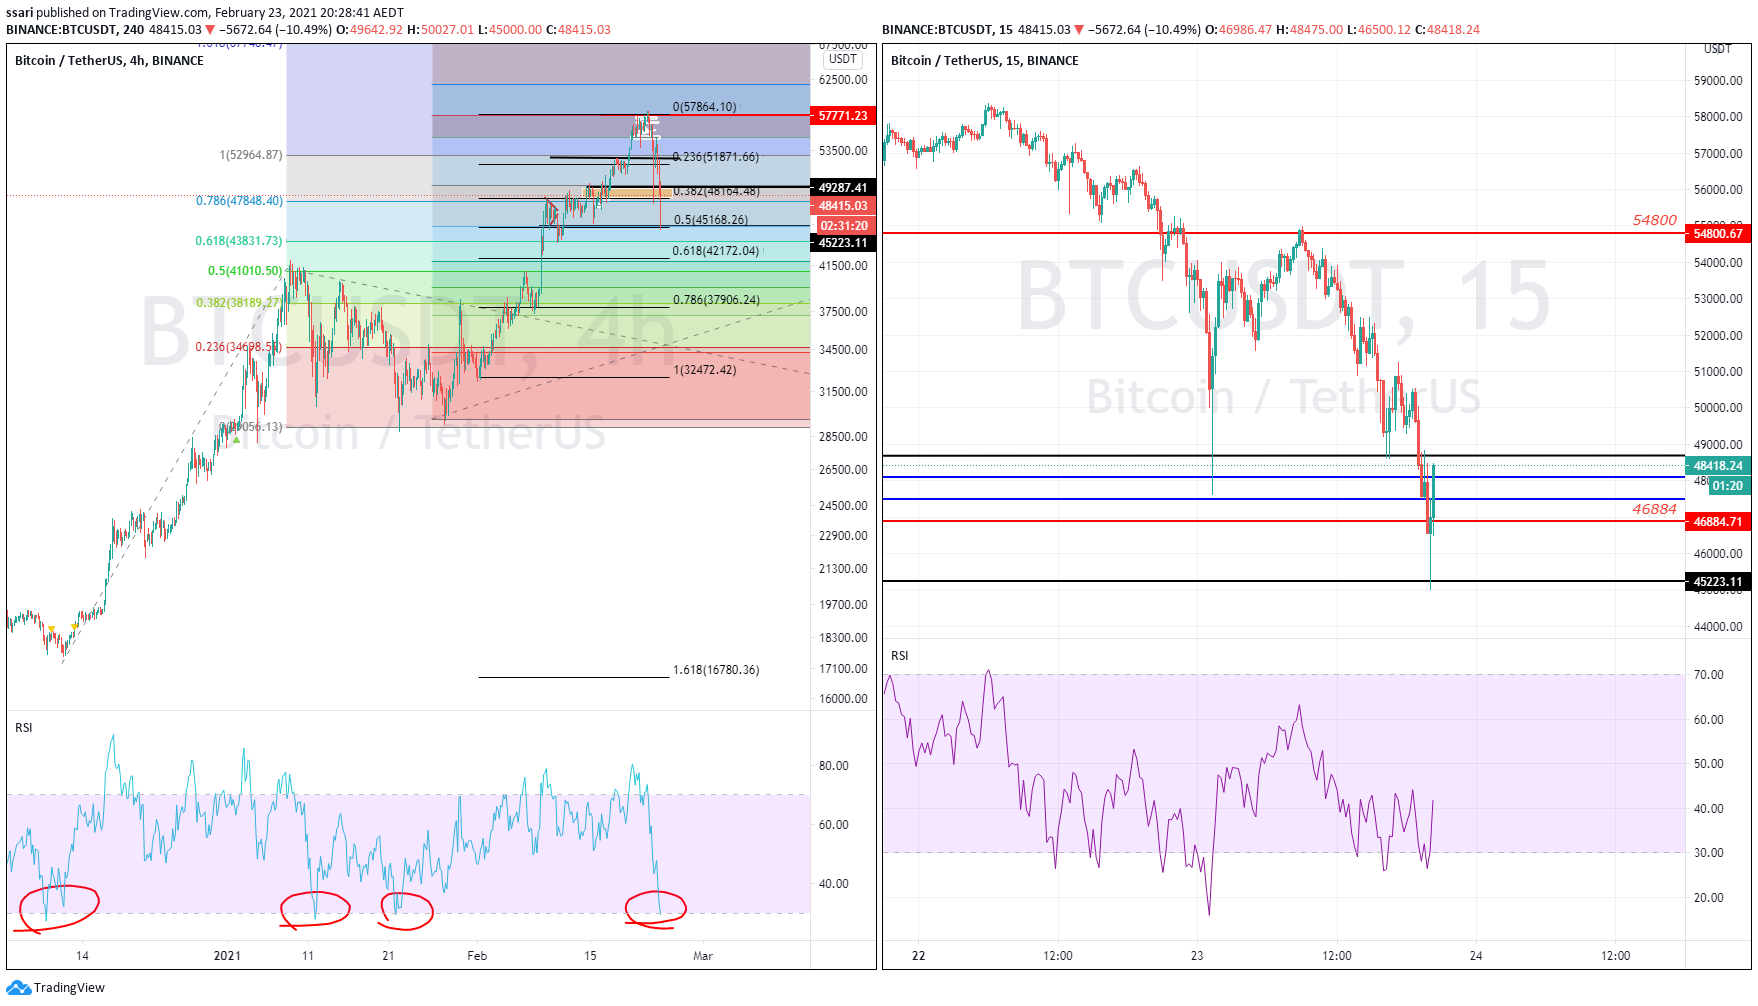The width and height of the screenshot is (1758, 1006).
Task: Select the 0.786(37906.24) Fibonacci label
Action: (716, 300)
